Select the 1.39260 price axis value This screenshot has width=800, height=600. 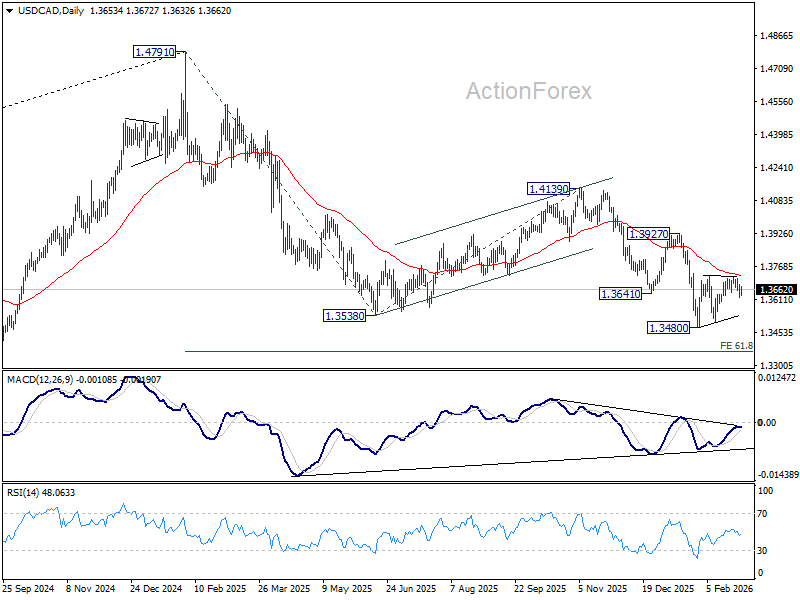tap(777, 234)
